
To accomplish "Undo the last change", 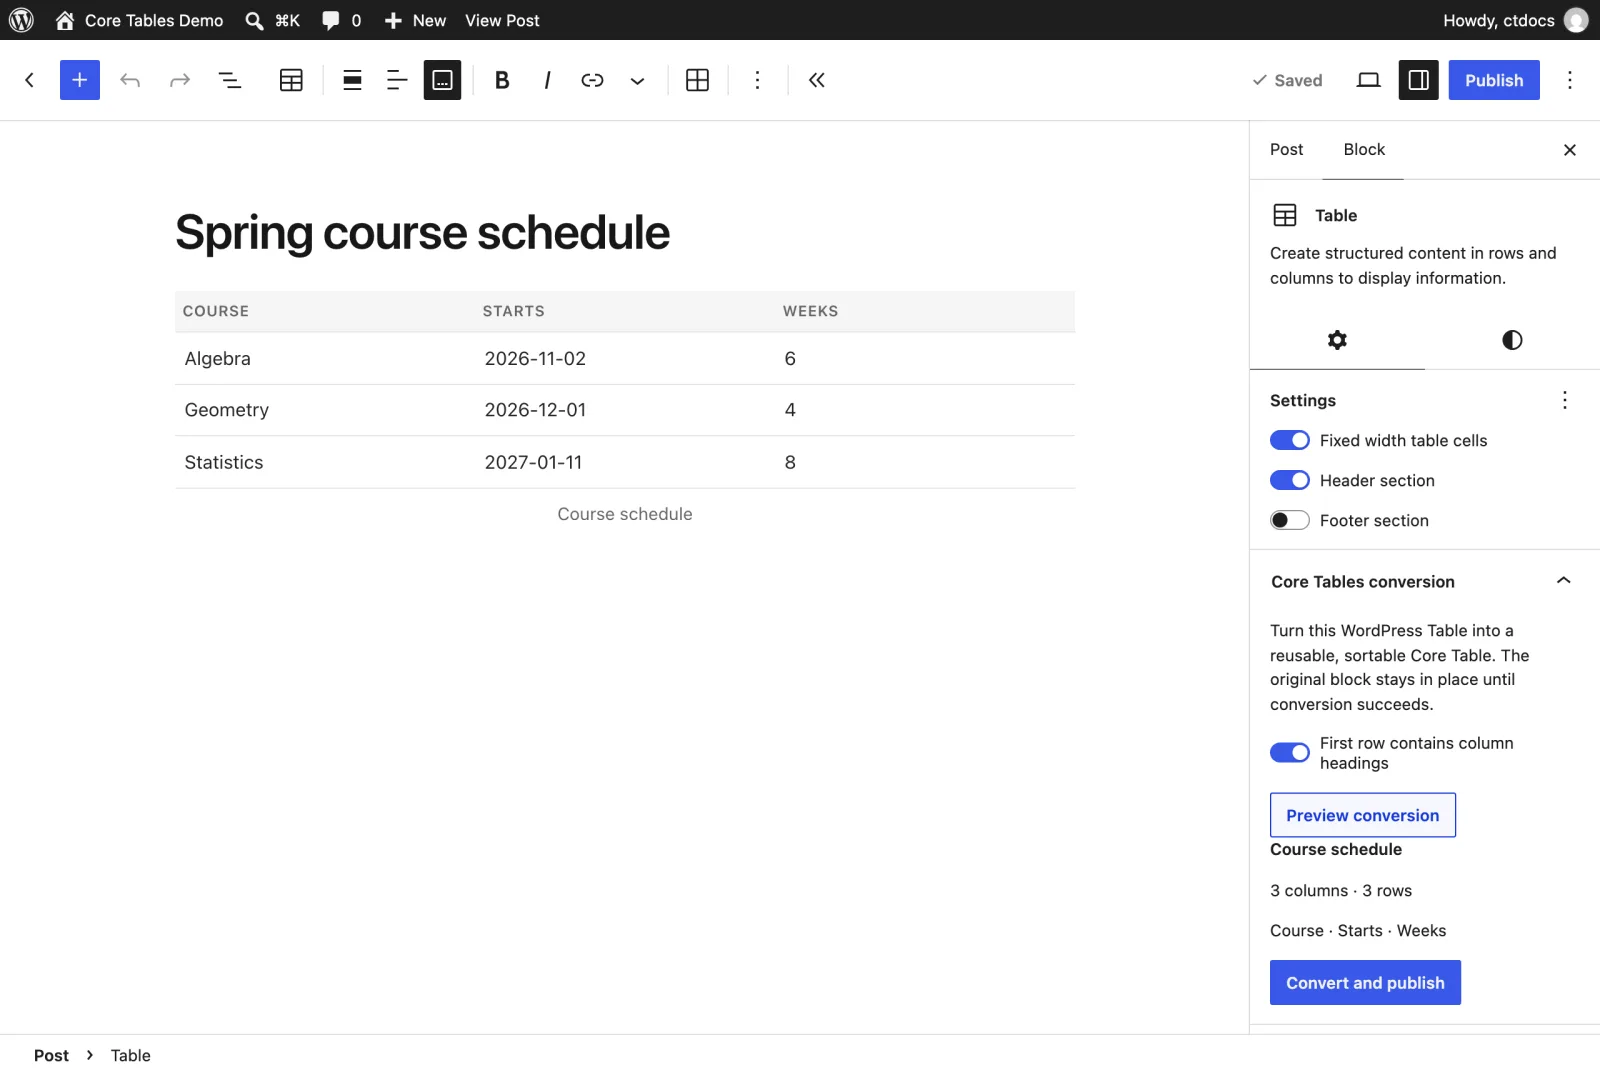I will 130,80.
